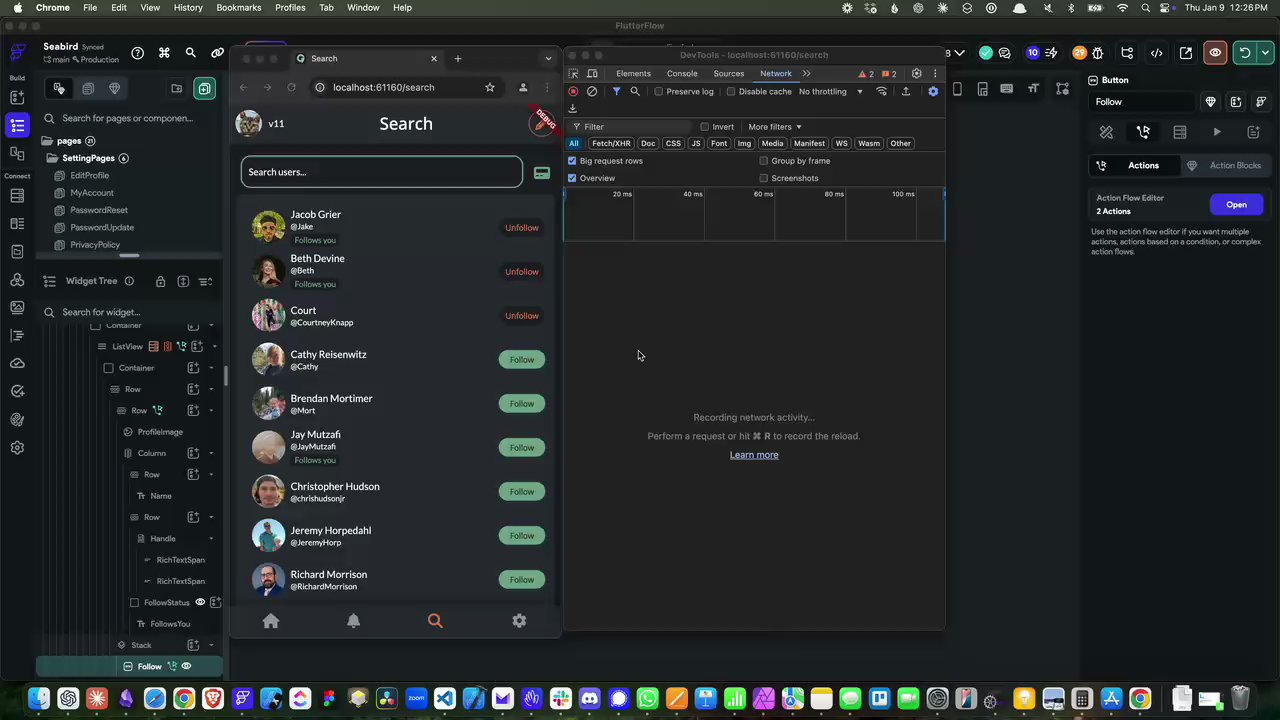This screenshot has width=1280, height=720.
Task: Stop recording network log red button
Action: coord(573,91)
